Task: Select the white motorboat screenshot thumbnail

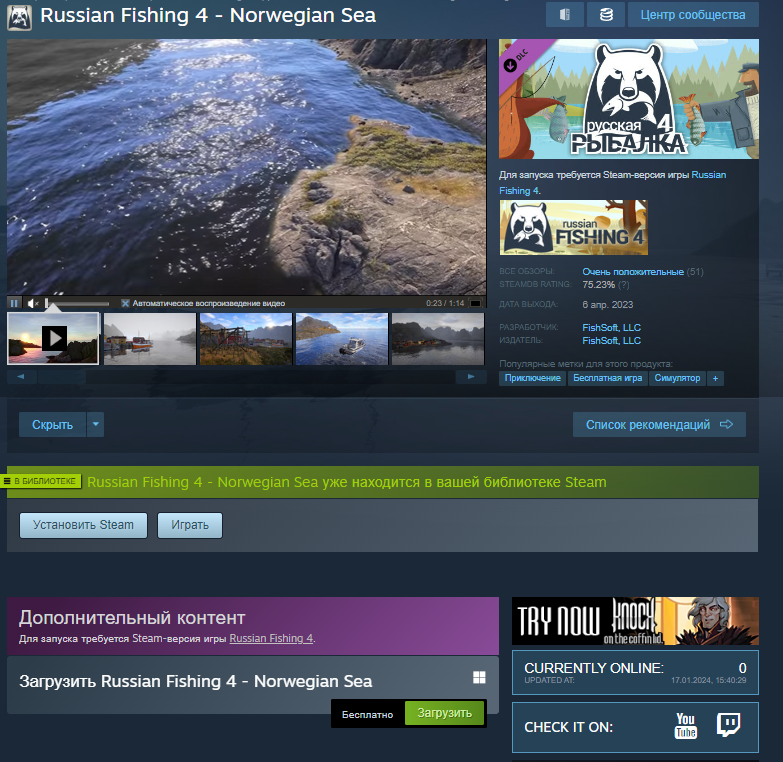Action: tap(342, 339)
